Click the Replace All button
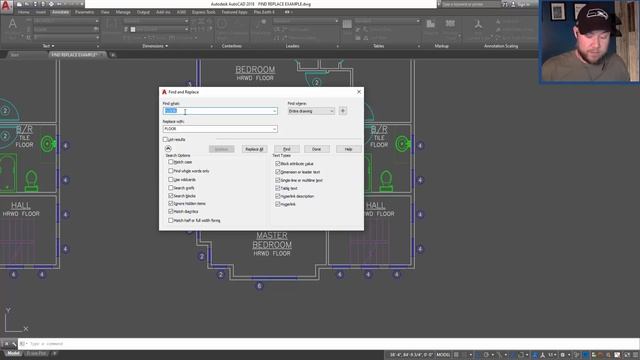The height and width of the screenshot is (360, 640). coord(254,149)
